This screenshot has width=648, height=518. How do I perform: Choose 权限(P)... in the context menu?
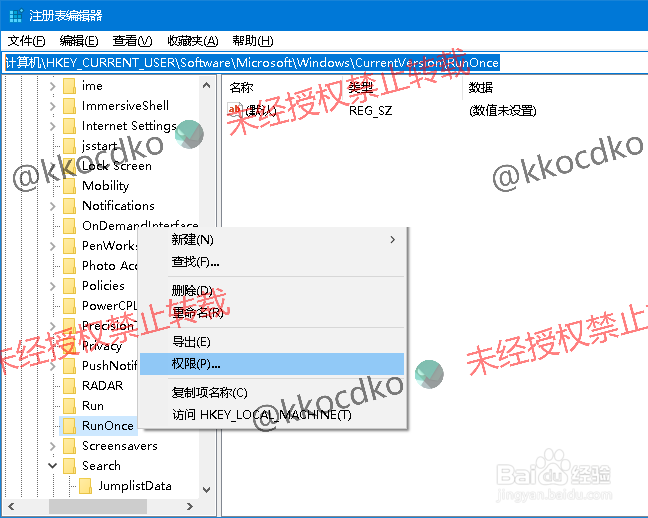coord(272,364)
